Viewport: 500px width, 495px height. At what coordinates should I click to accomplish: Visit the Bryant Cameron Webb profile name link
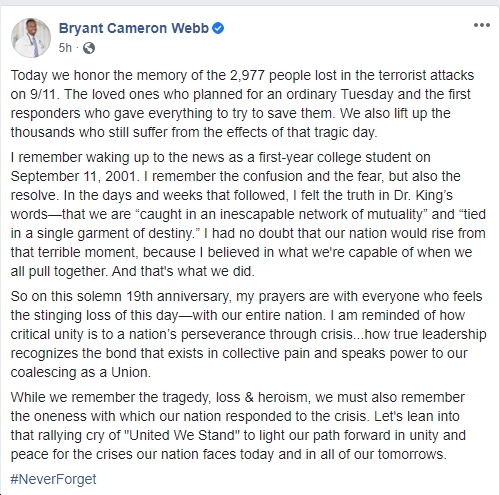pos(133,28)
